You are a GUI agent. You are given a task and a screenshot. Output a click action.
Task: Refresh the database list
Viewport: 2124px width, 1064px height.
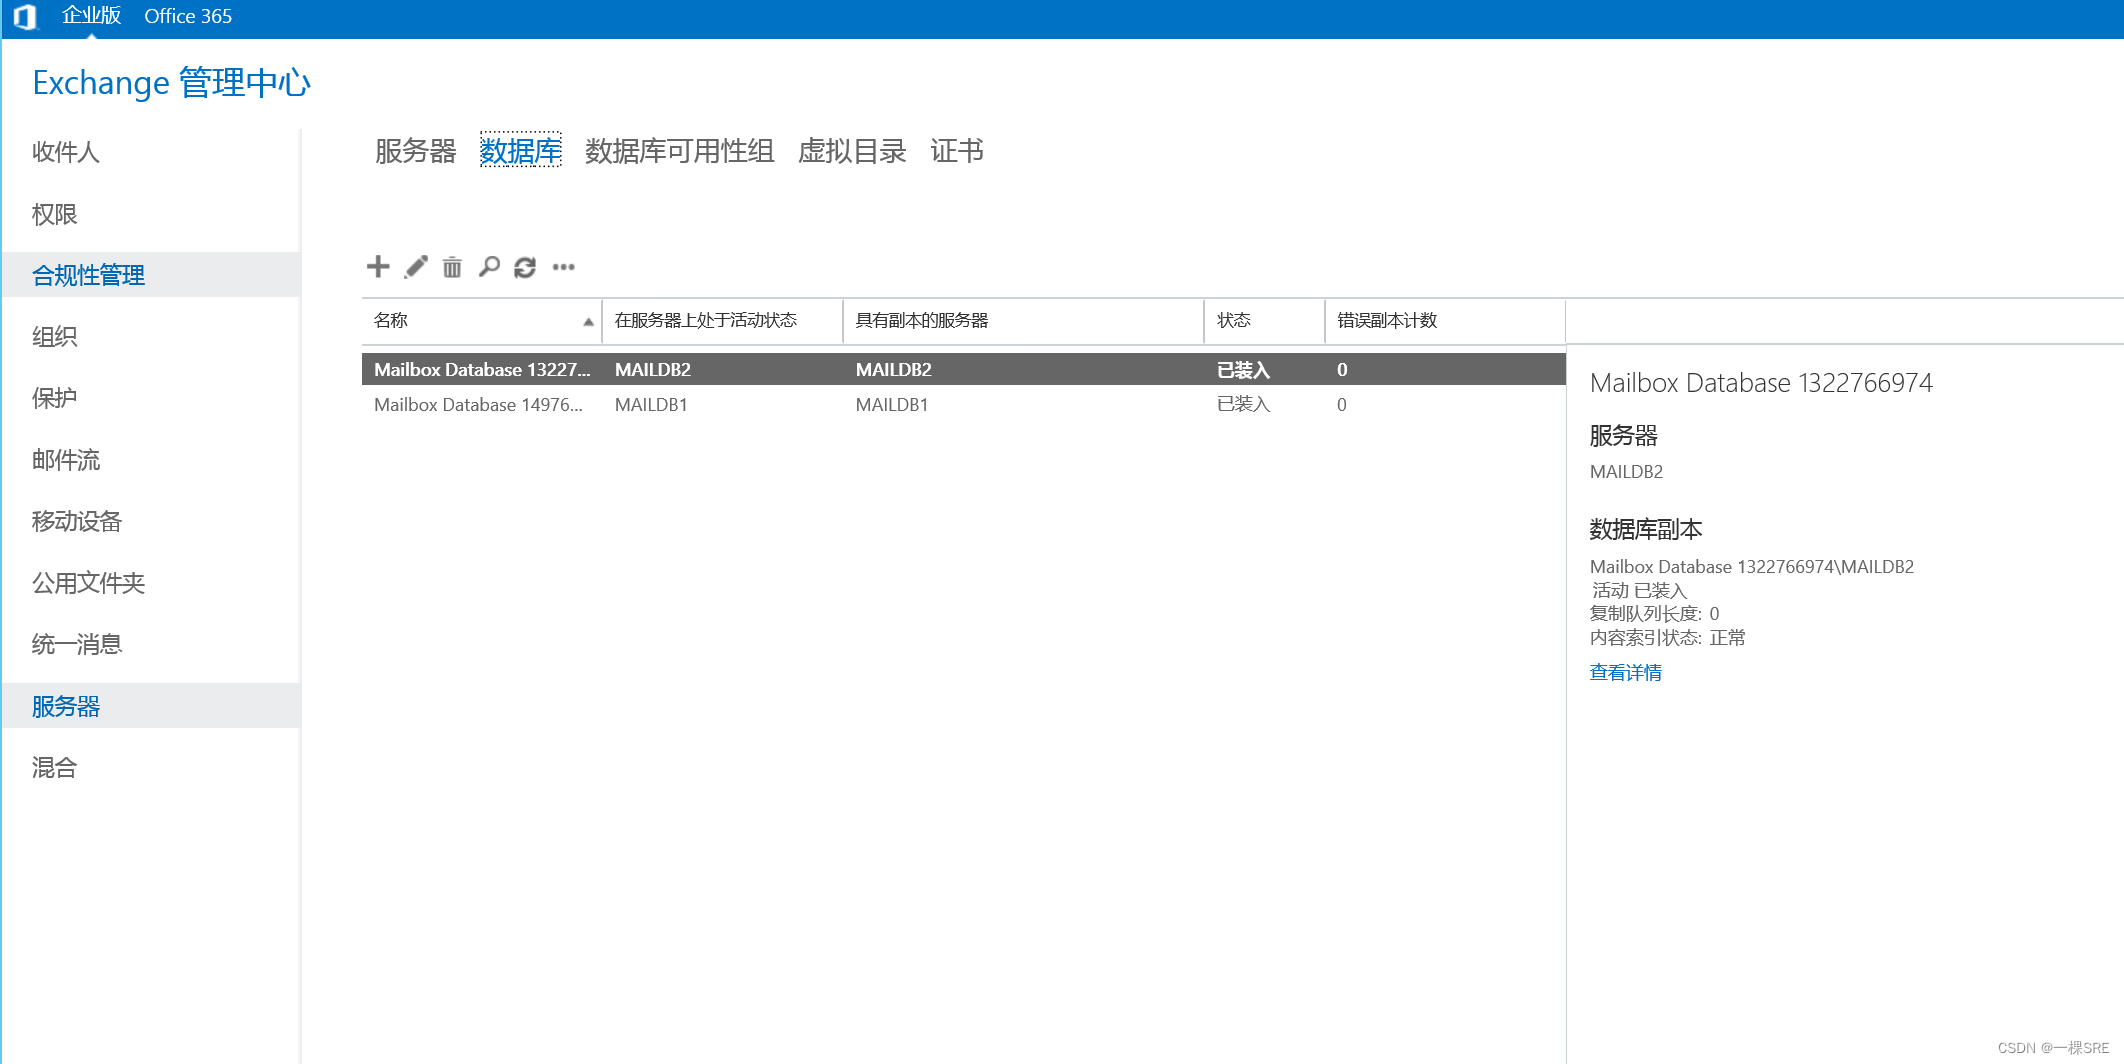pyautogui.click(x=525, y=267)
